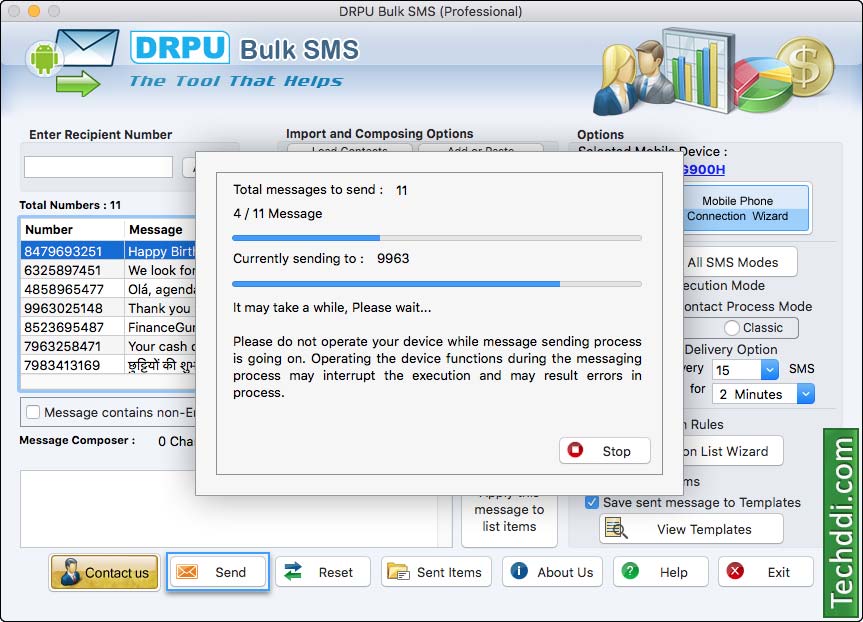Click the envelope icon on Send button

click(187, 572)
